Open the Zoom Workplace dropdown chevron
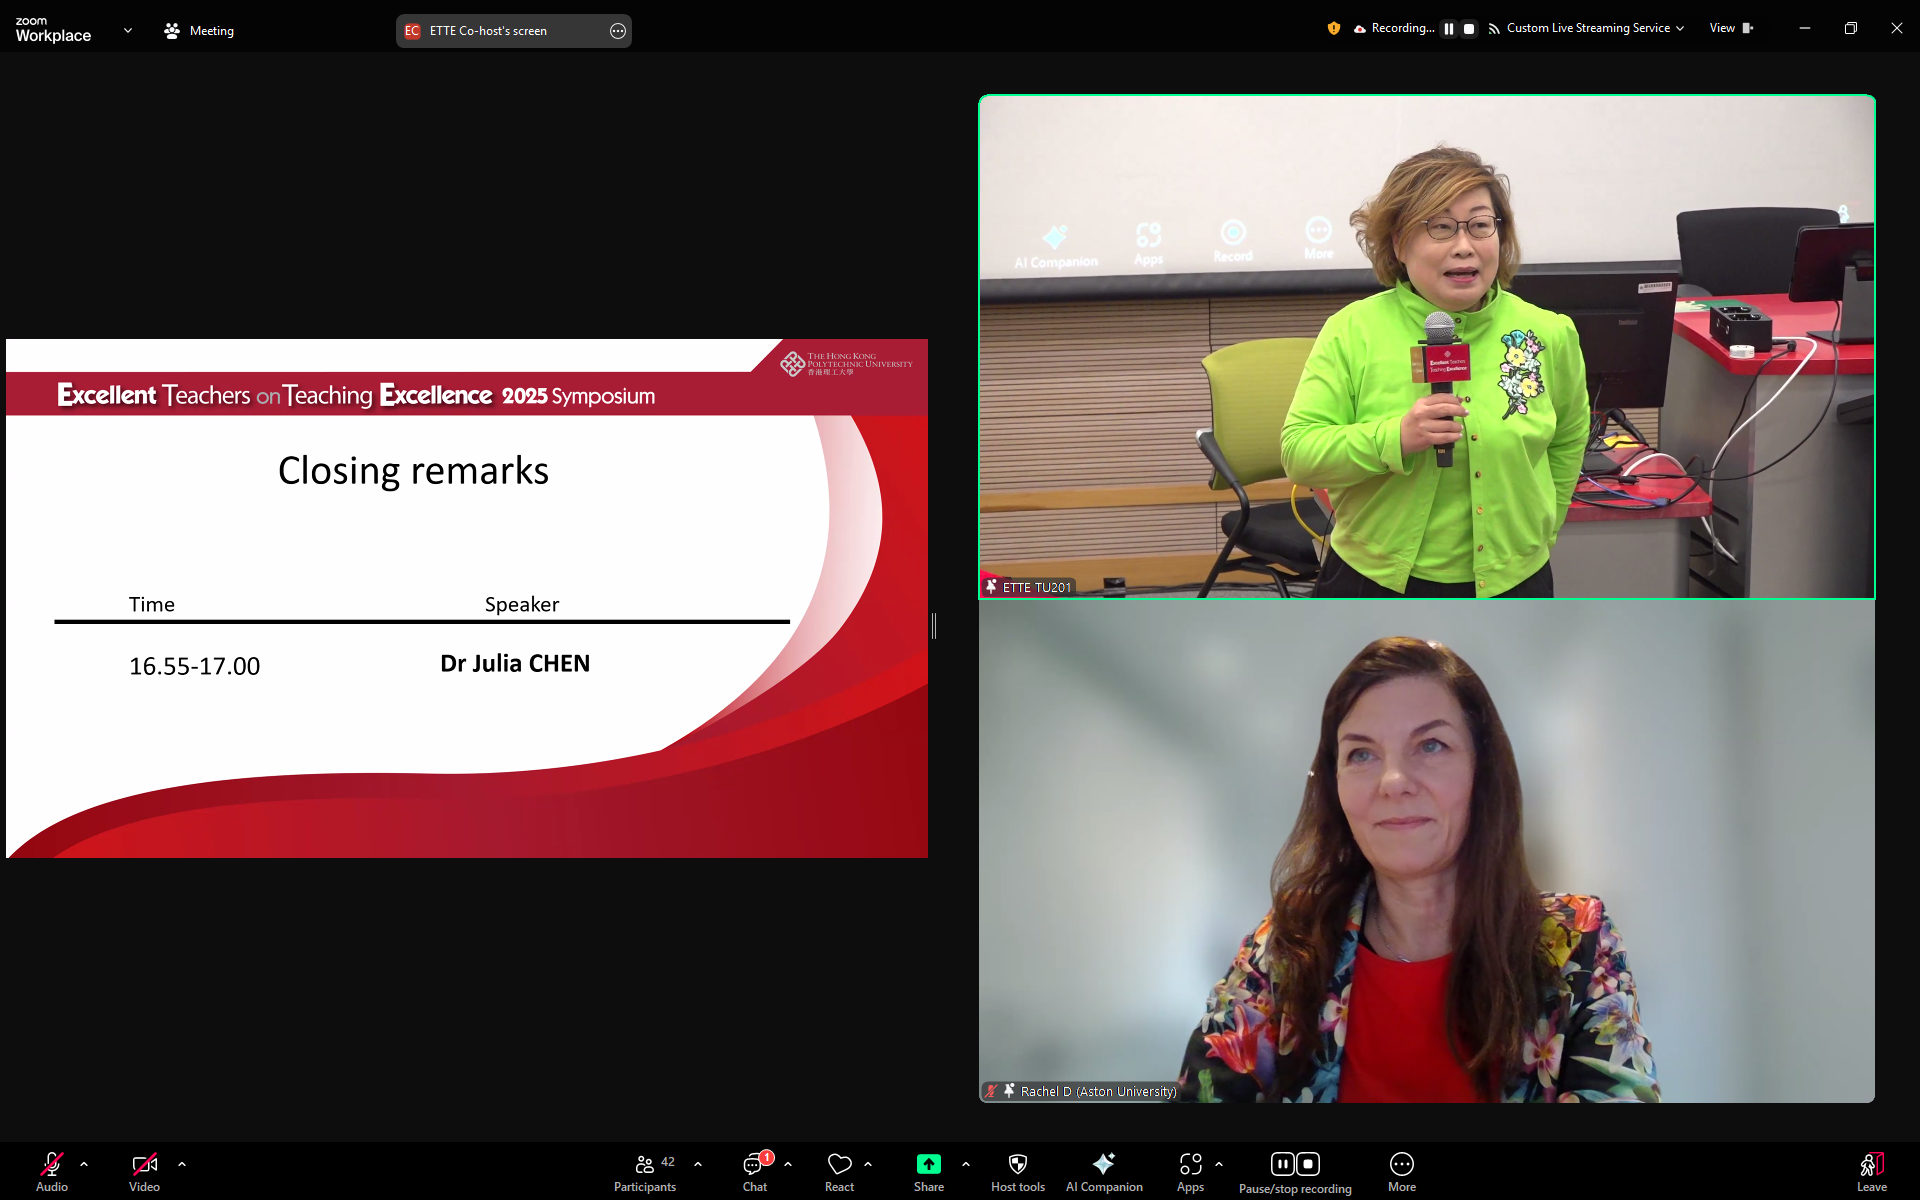The width and height of the screenshot is (1920, 1200). [128, 31]
